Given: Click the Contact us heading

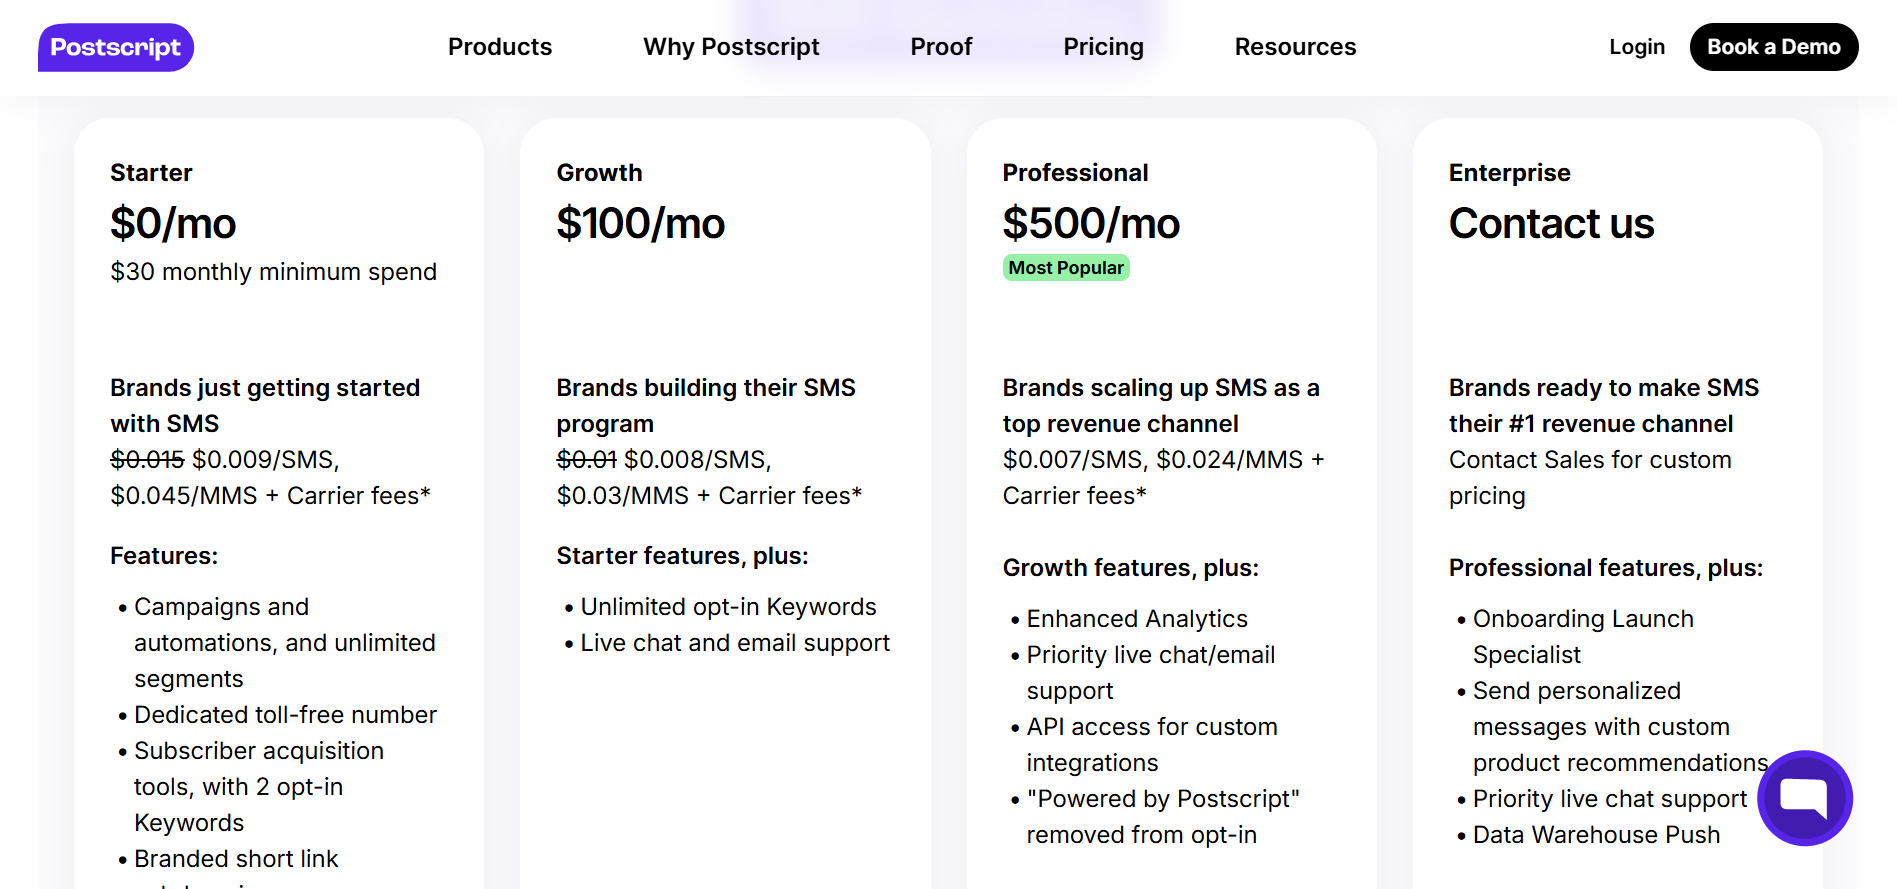Looking at the screenshot, I should (x=1551, y=223).
